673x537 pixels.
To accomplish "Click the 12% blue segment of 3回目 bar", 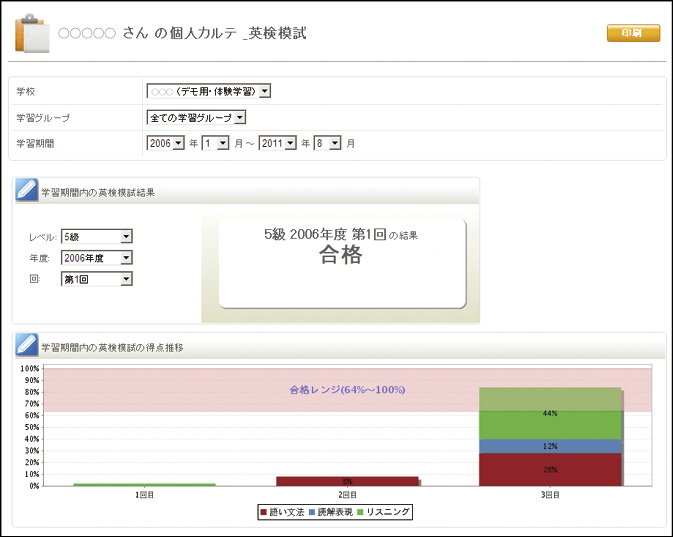I will coord(550,446).
